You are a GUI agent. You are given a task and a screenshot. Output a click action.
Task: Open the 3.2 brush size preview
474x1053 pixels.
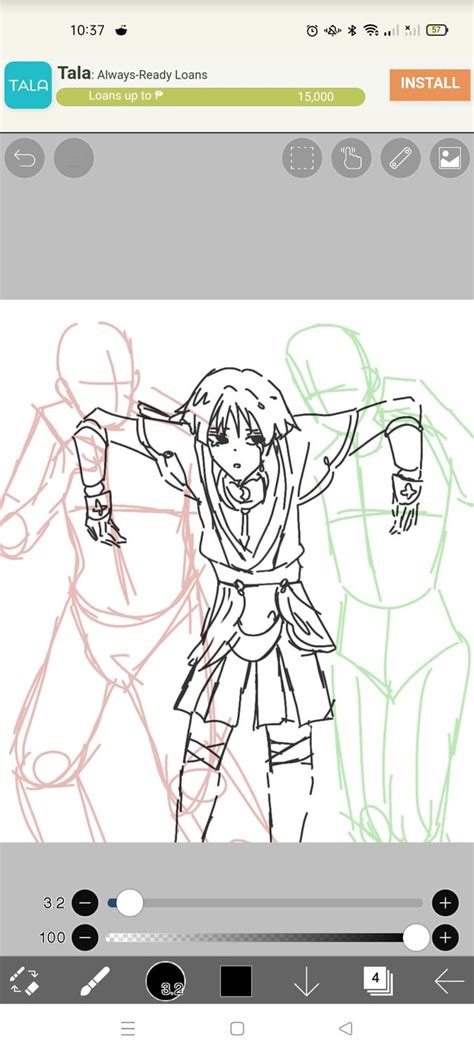pos(165,981)
